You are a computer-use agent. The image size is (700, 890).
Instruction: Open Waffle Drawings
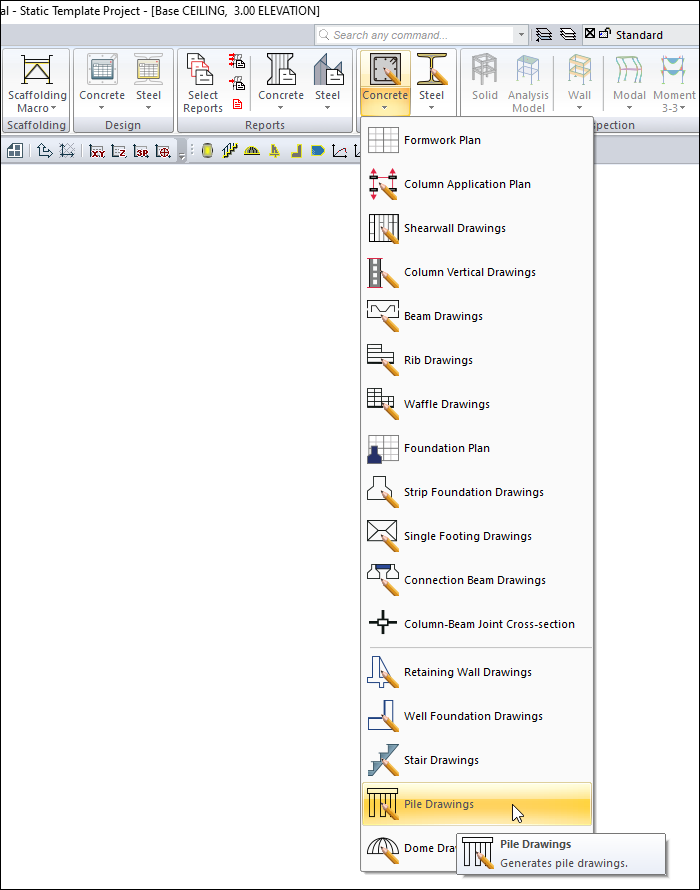click(476, 404)
